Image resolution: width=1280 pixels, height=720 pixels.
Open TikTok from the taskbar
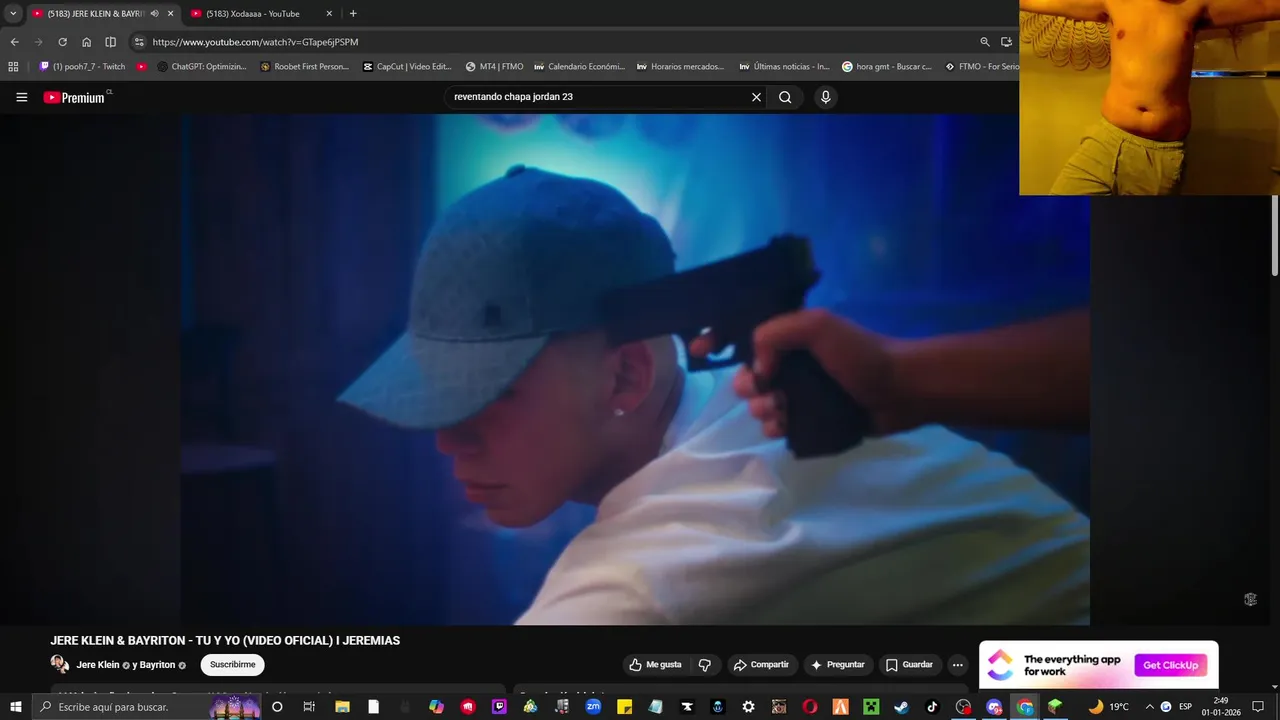click(x=932, y=707)
